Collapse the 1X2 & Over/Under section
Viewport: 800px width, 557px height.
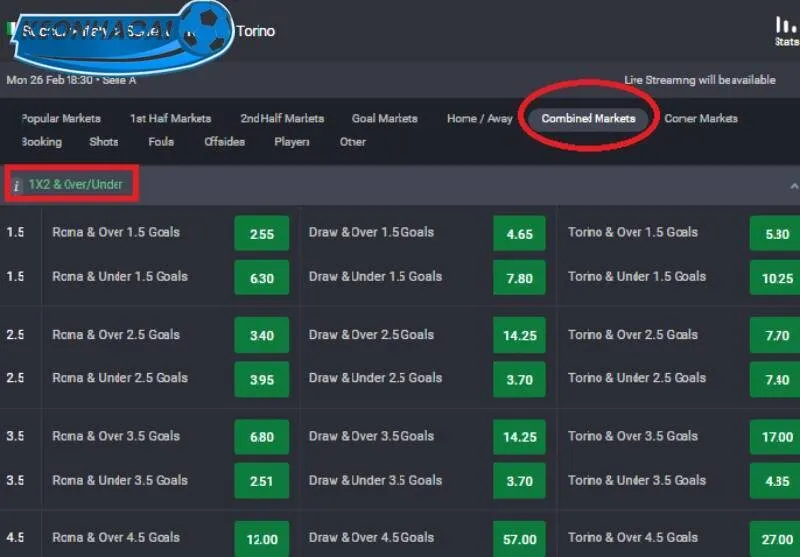coord(793,186)
